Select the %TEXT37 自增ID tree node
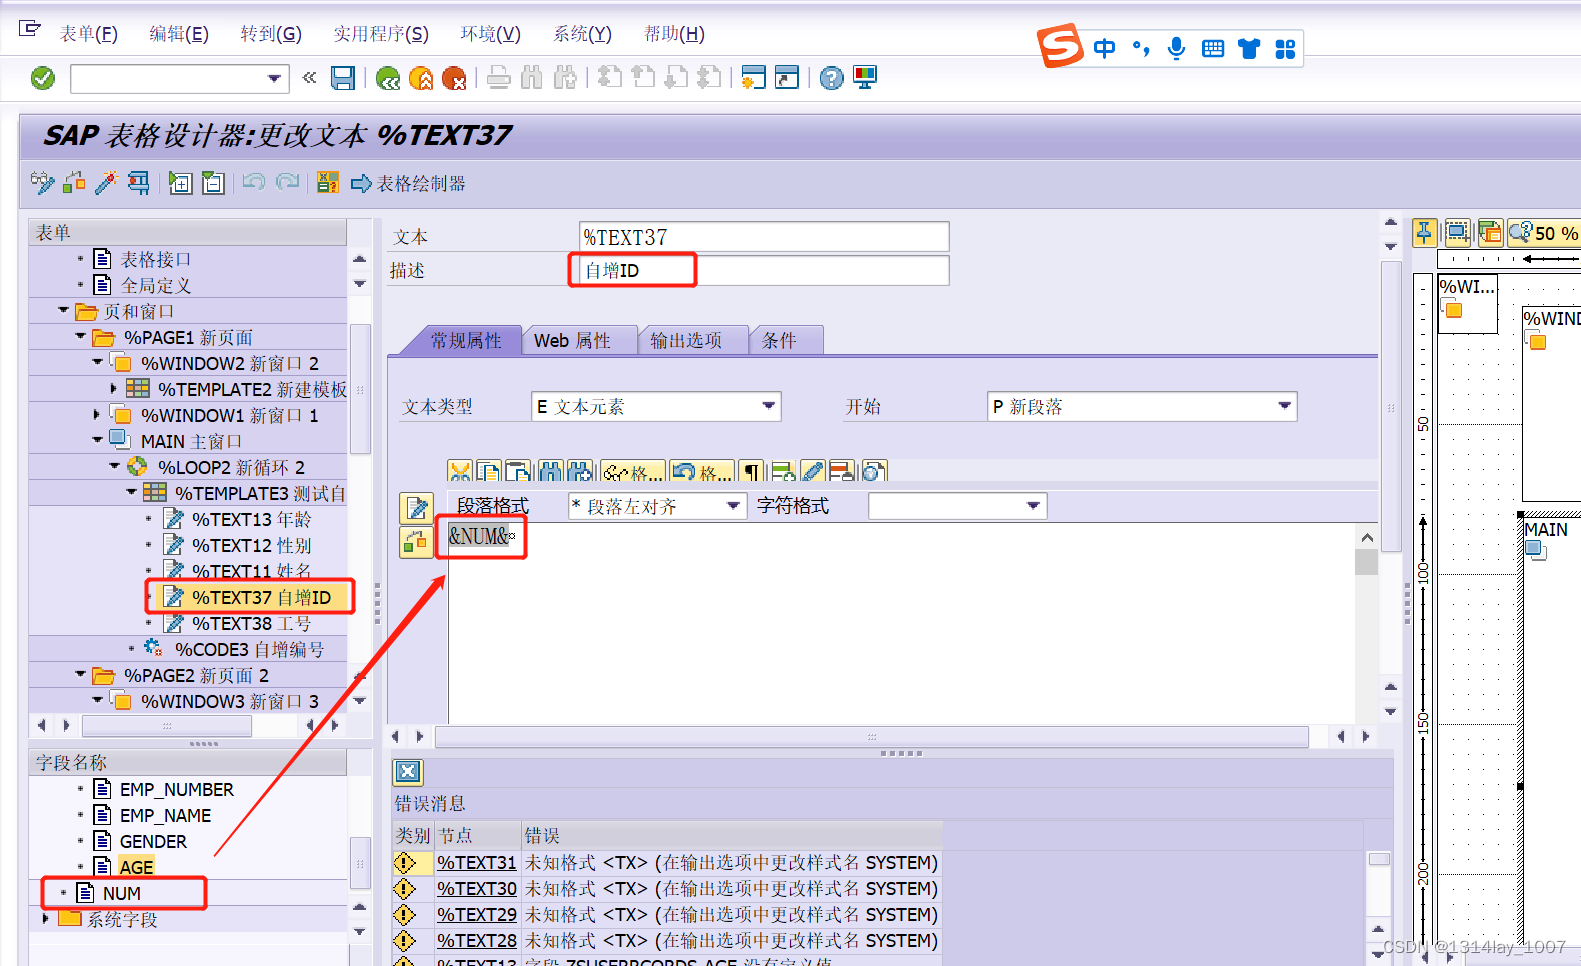 [261, 597]
